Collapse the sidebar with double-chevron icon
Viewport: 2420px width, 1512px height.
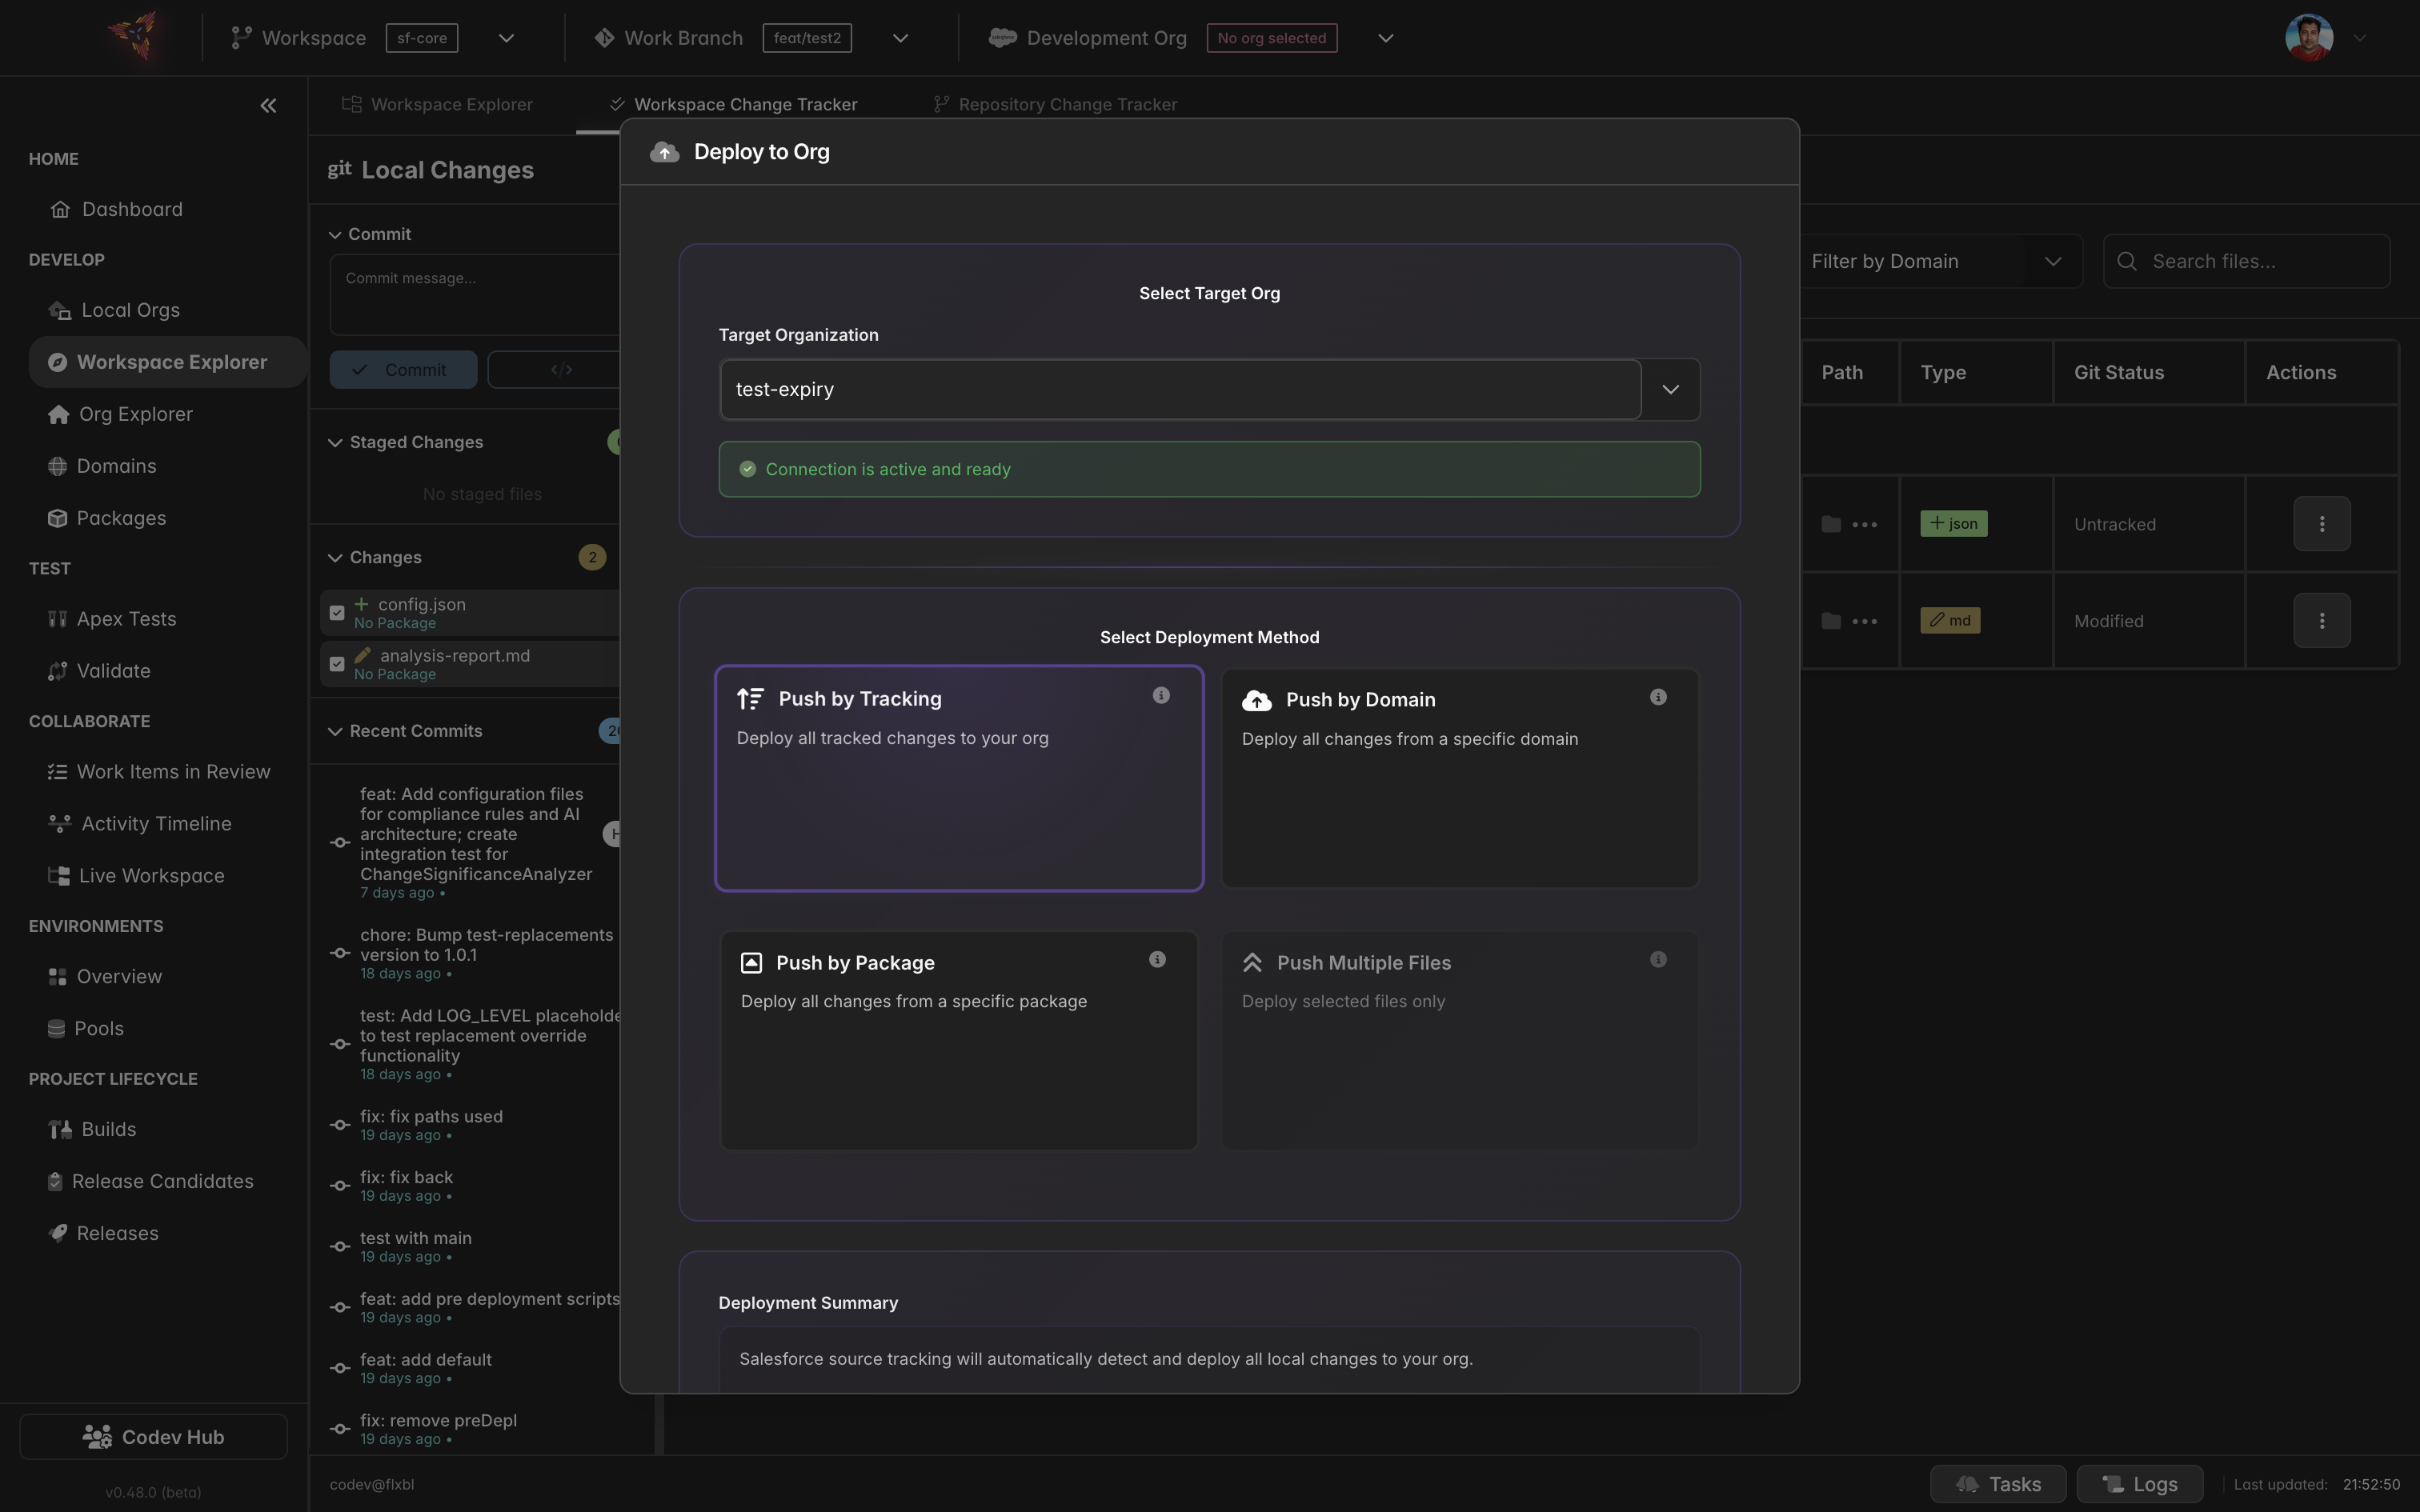[268, 105]
